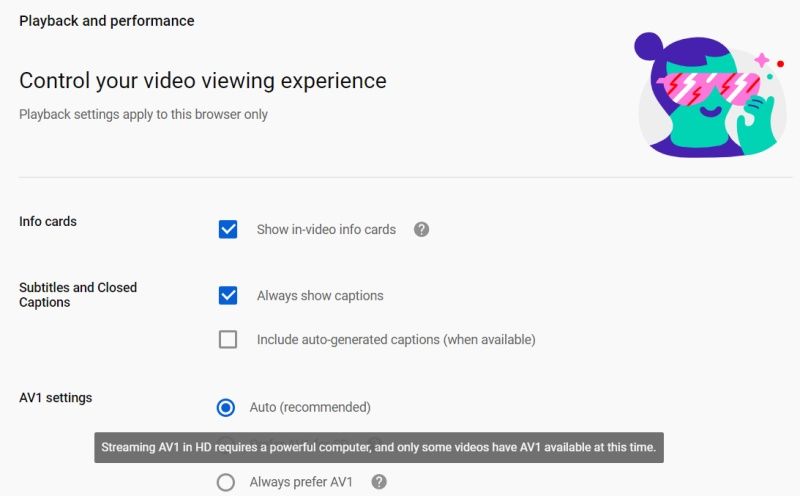
Task: Uncheck the Show in-video info cards checkbox
Action: (x=228, y=230)
